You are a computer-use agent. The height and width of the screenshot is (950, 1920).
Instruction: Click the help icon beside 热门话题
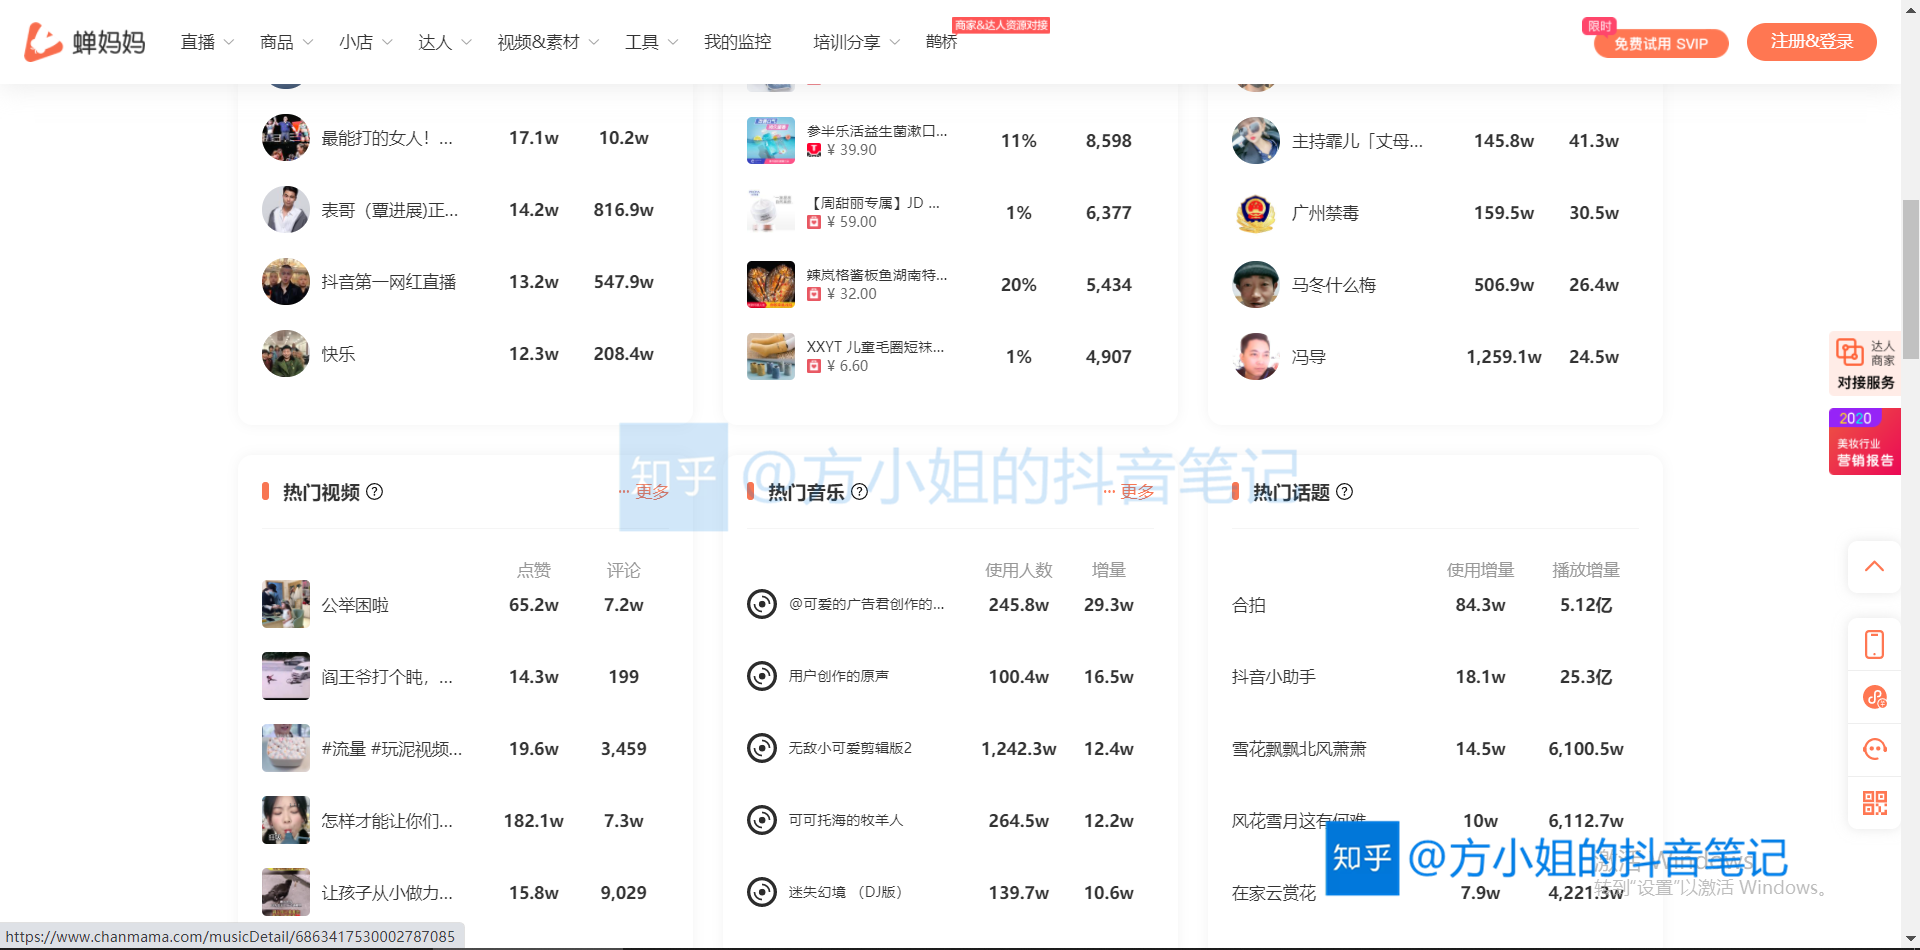(x=1345, y=492)
